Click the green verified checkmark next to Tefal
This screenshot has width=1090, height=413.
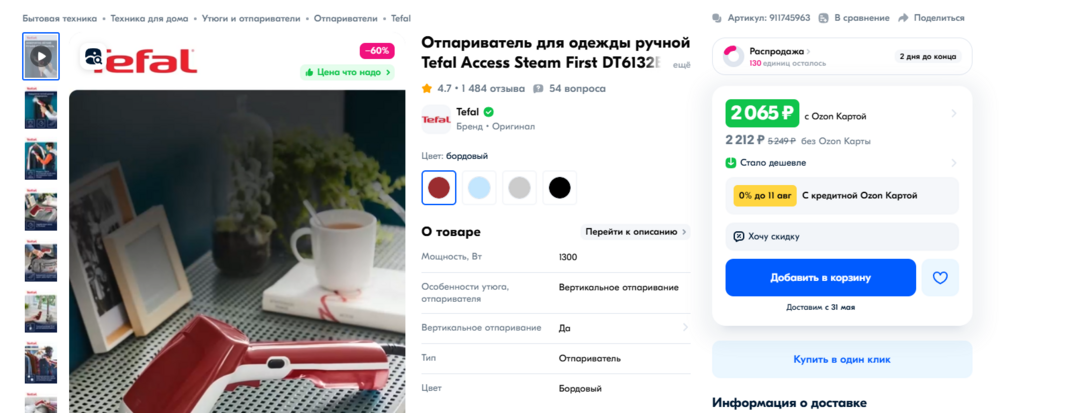pyautogui.click(x=489, y=112)
